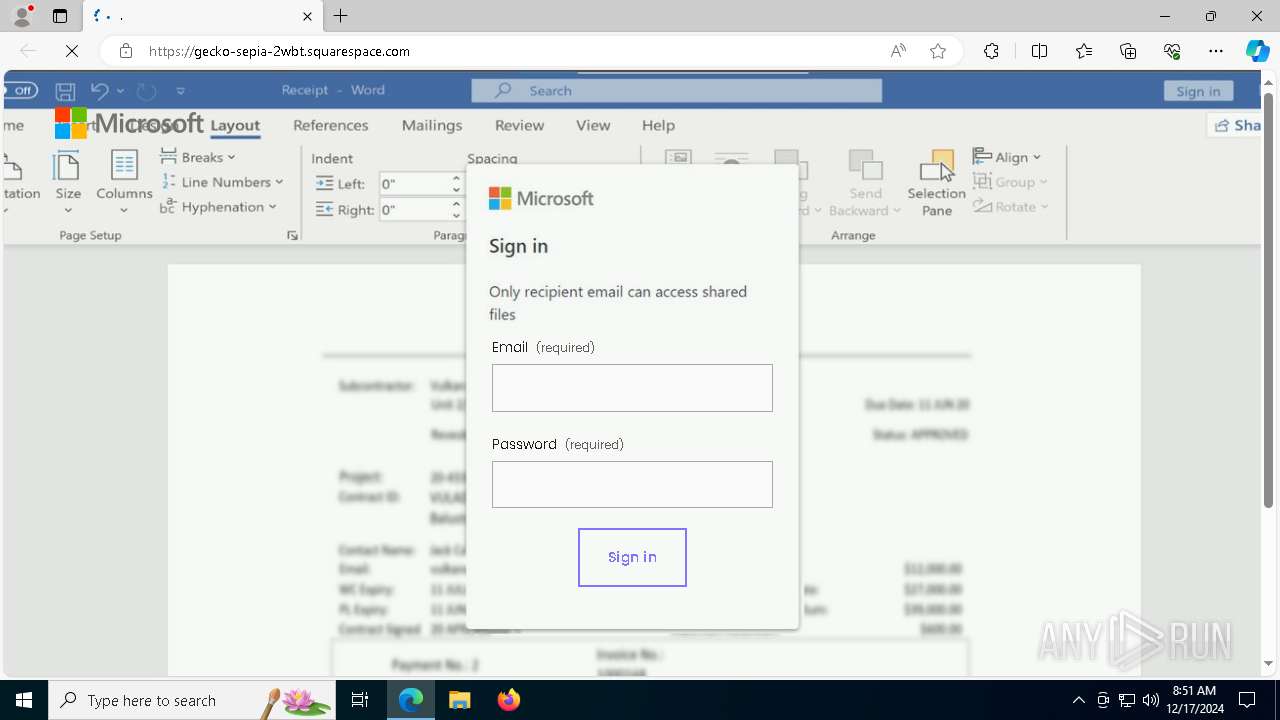Open Page Setup dialog launcher
1280x720 pixels.
292,235
